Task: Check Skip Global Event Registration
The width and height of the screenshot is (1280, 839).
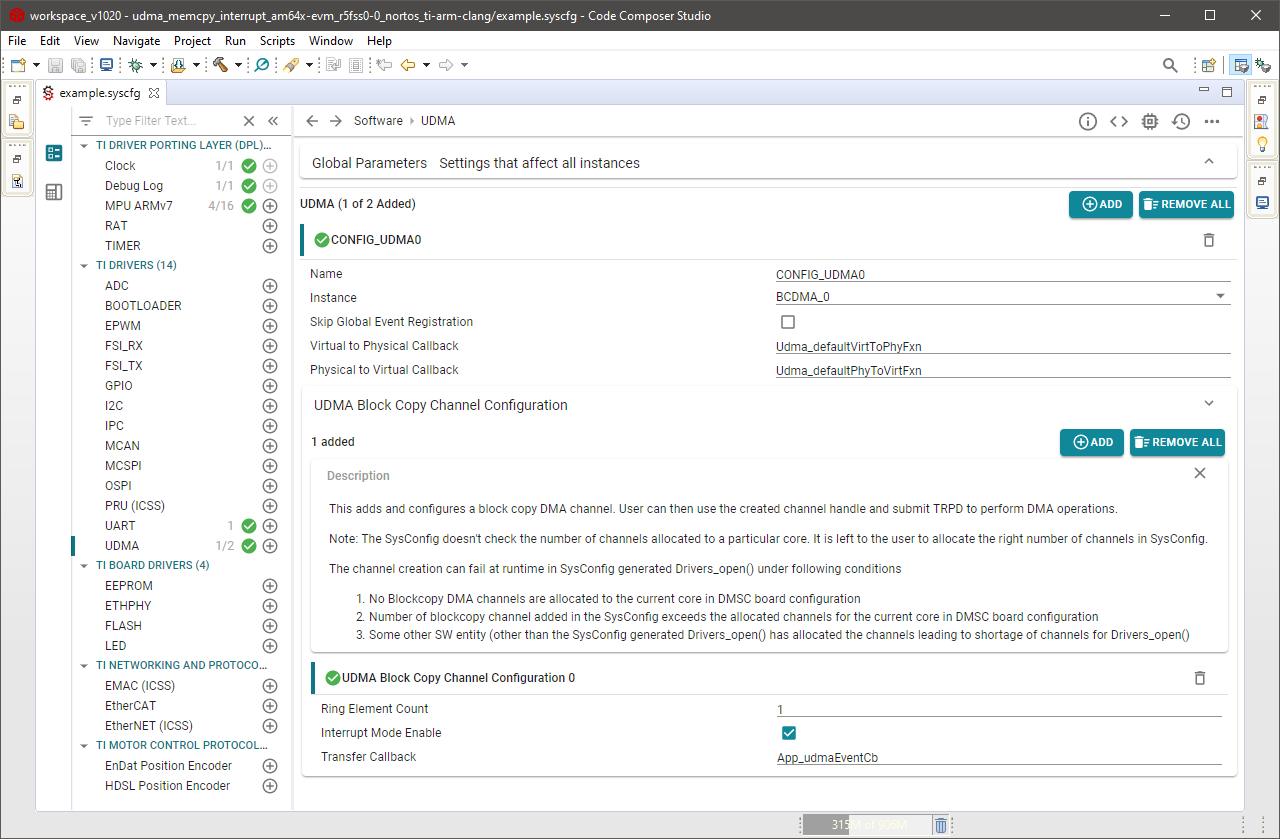Action: point(788,322)
